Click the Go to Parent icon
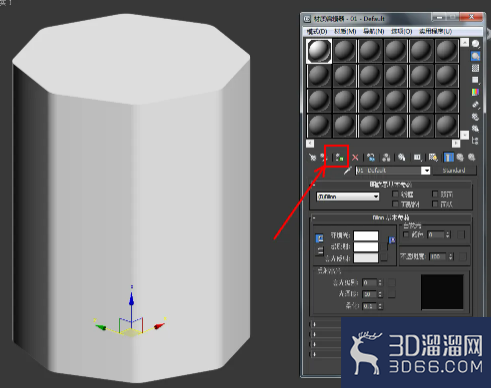 point(460,157)
